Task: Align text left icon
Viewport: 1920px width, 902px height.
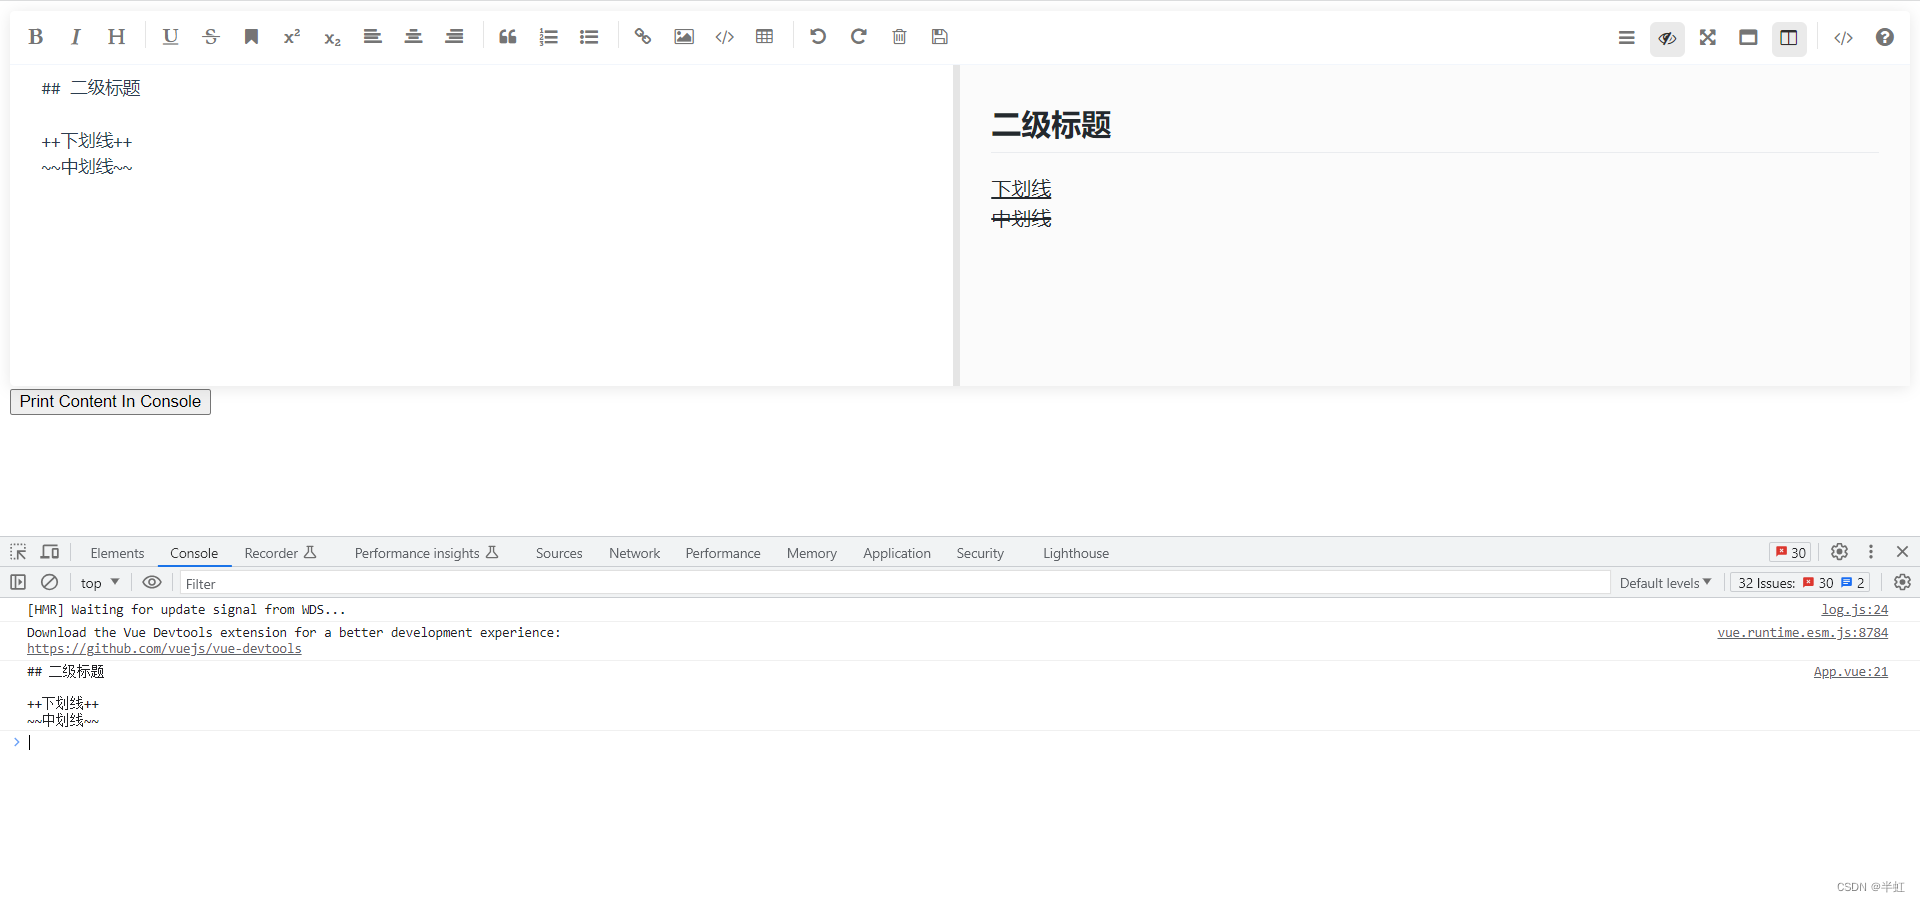Action: [x=373, y=37]
